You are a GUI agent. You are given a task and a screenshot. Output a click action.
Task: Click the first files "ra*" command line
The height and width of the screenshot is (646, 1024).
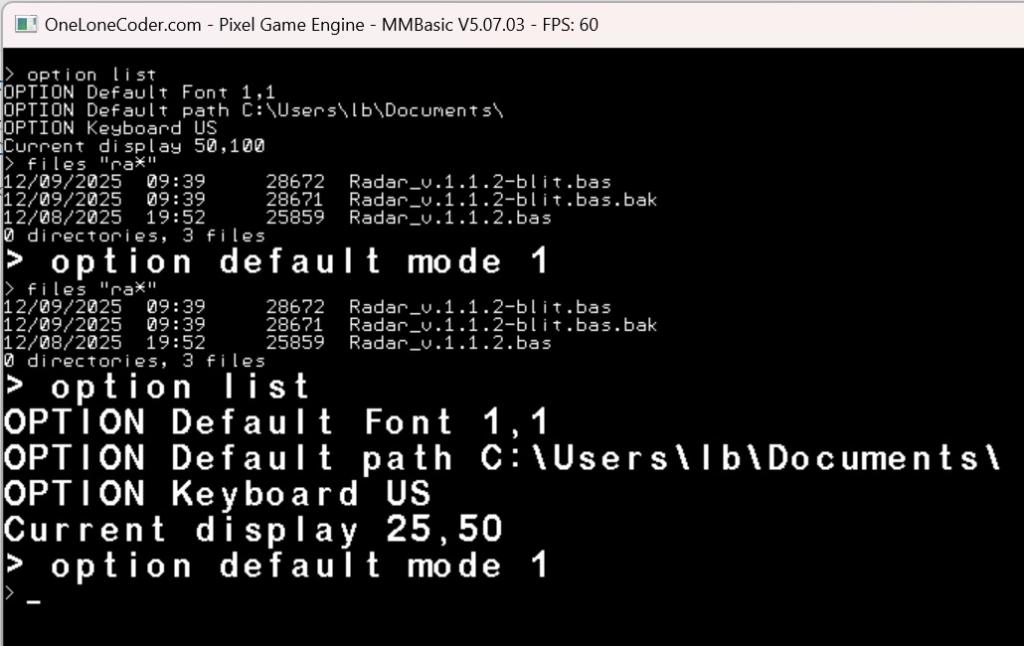tap(92, 164)
